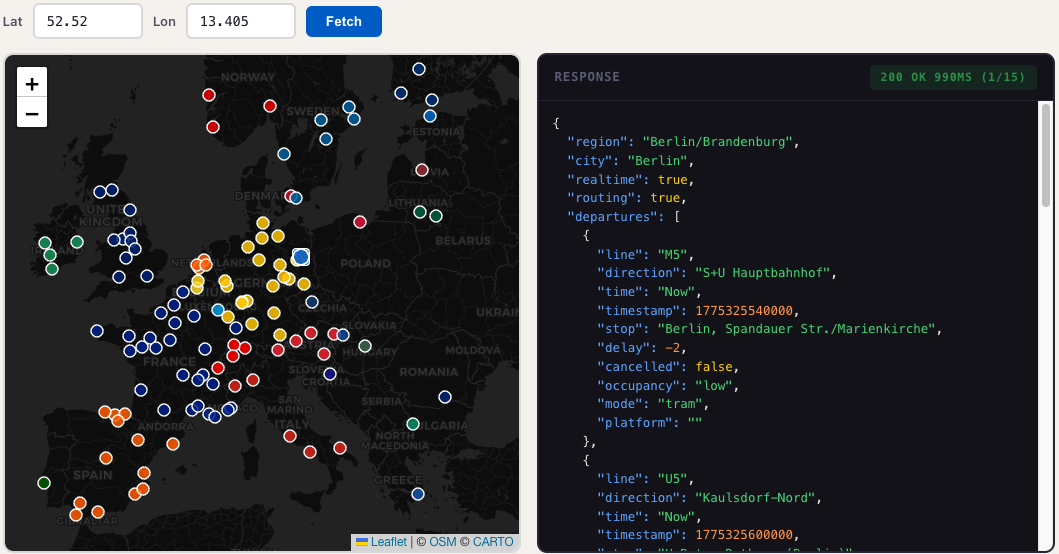Screen dimensions: 1059x554
Task: Click the green marker in Northern Ireland
Action: pyautogui.click(x=77, y=242)
